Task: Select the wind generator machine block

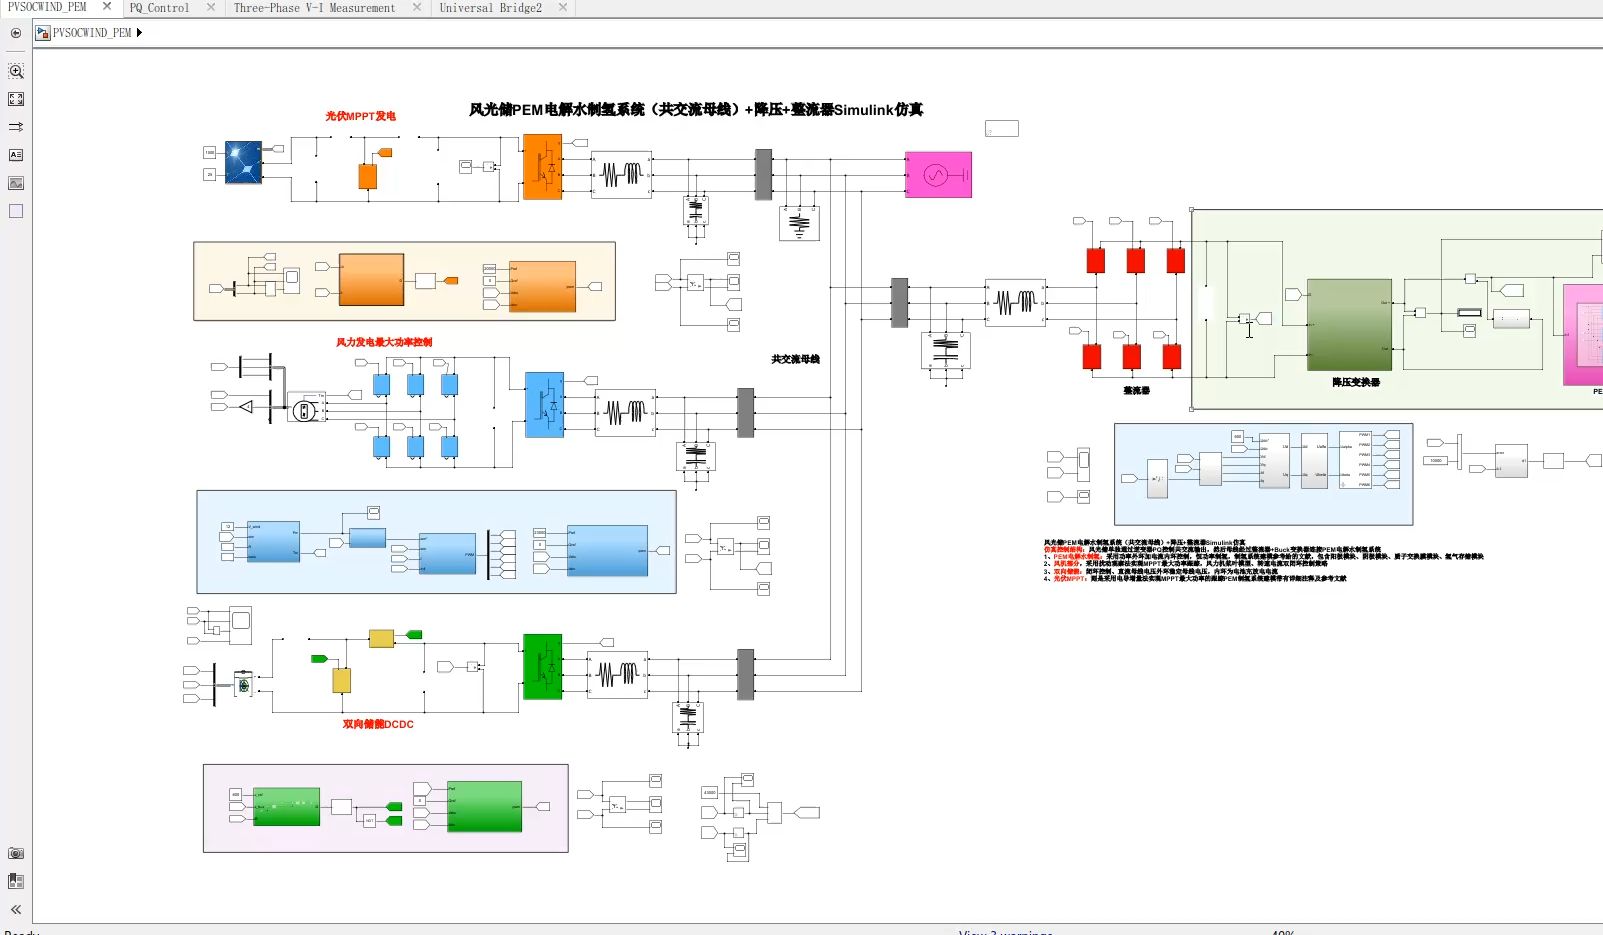Action: tap(305, 410)
